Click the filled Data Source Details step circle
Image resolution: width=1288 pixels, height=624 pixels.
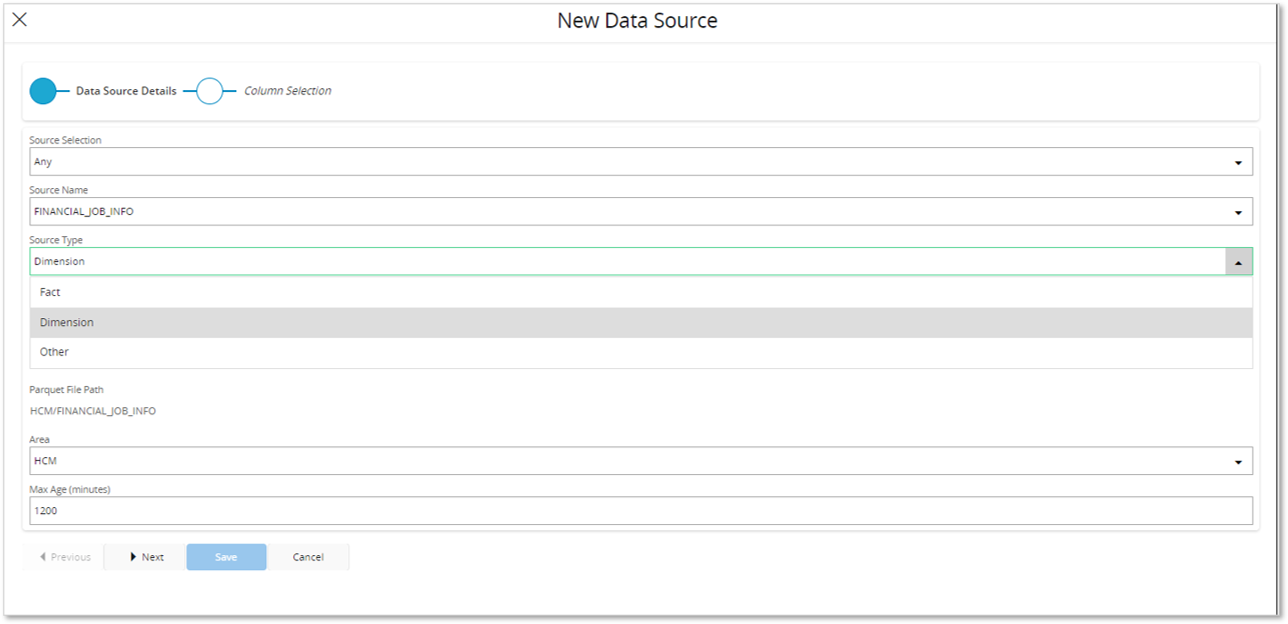point(43,91)
